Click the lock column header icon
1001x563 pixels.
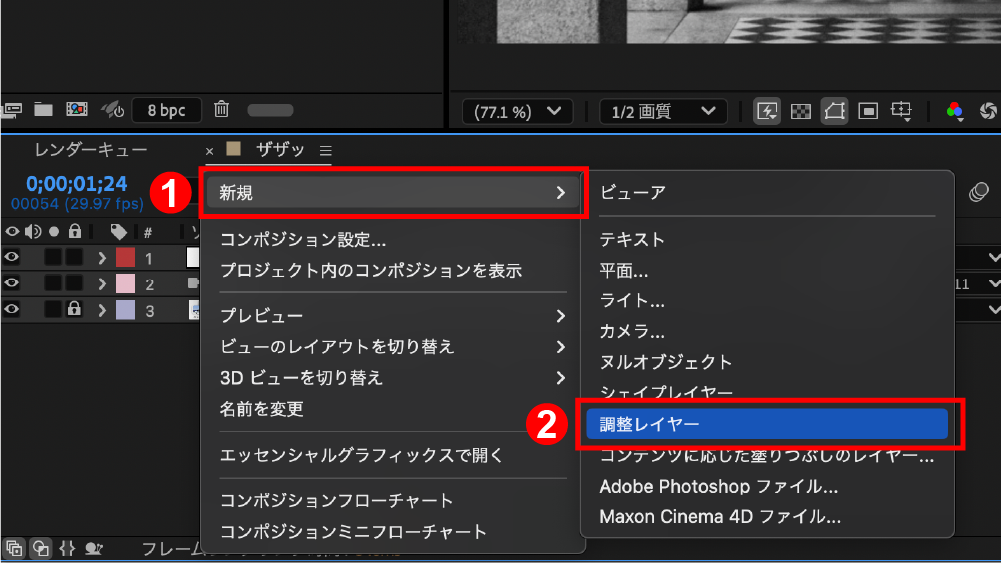75,230
